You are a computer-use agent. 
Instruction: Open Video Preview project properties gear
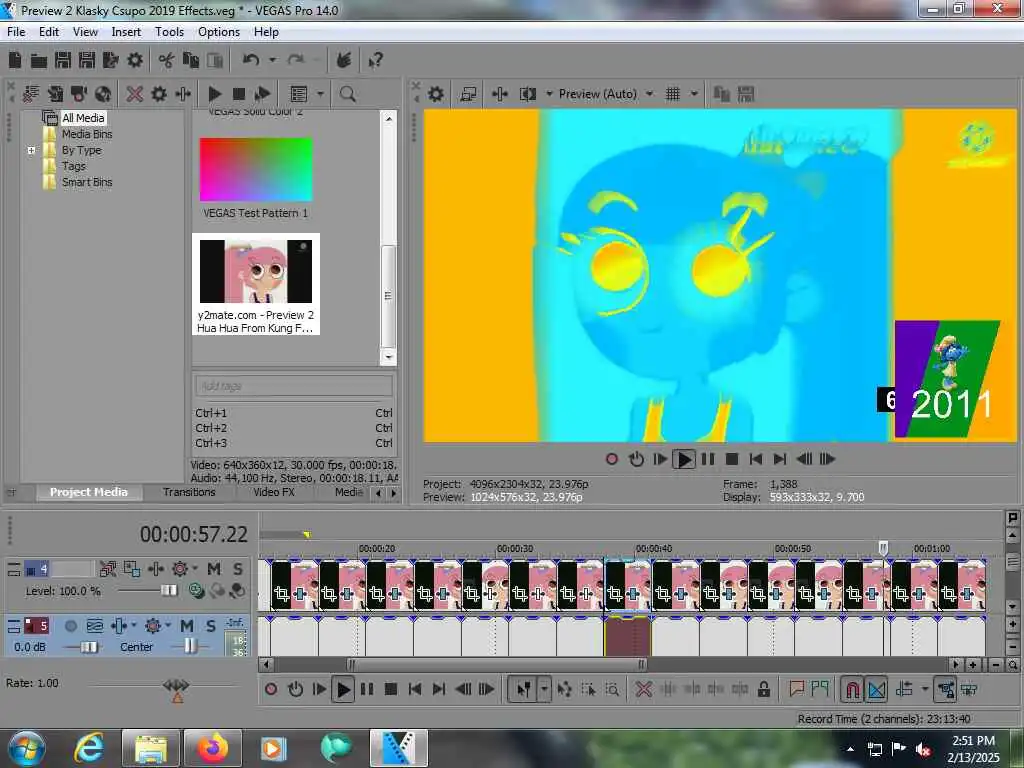[436, 94]
